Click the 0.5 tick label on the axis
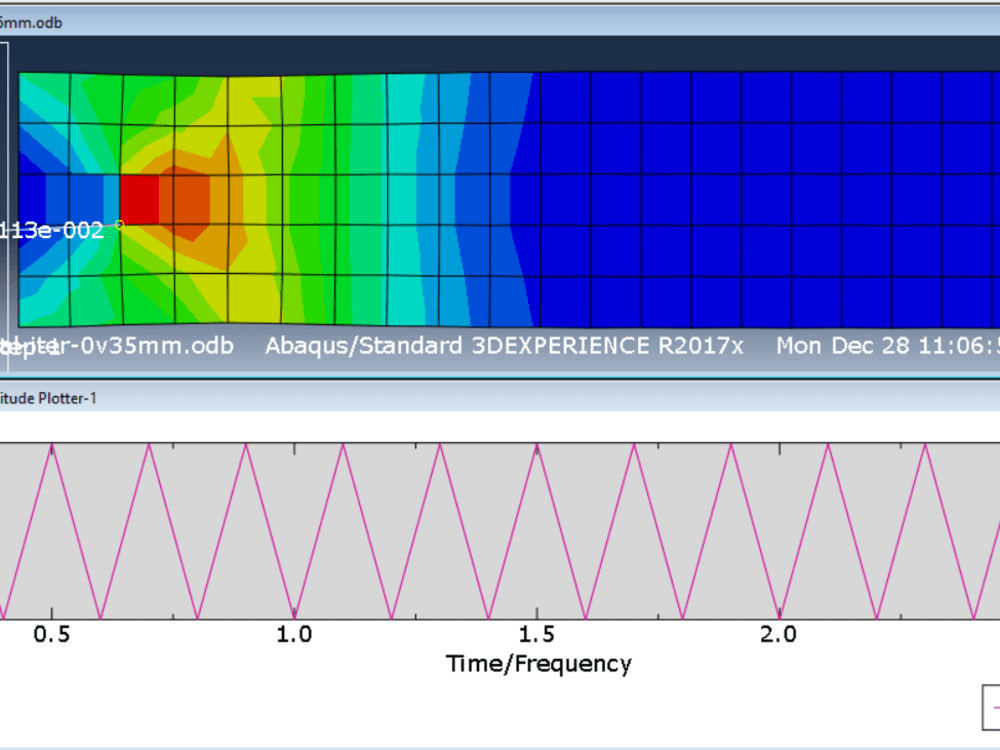The image size is (1000, 750). (x=54, y=633)
